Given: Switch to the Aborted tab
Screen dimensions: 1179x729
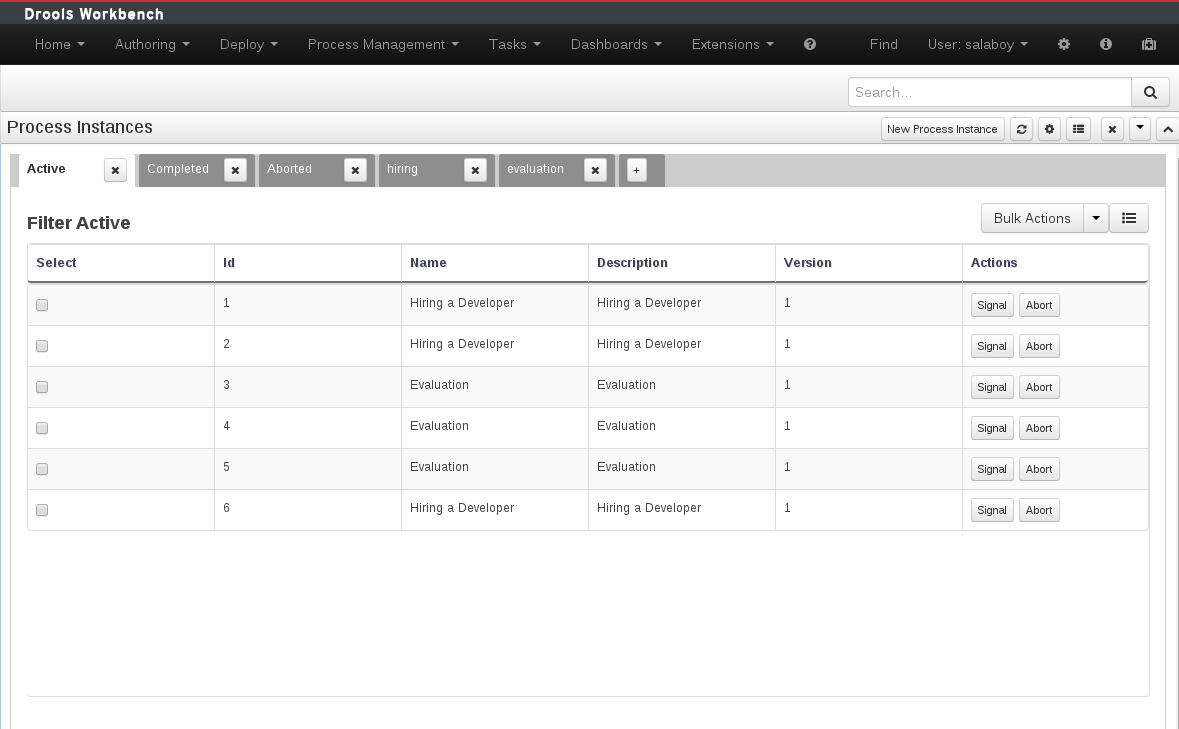Looking at the screenshot, I should [x=289, y=169].
